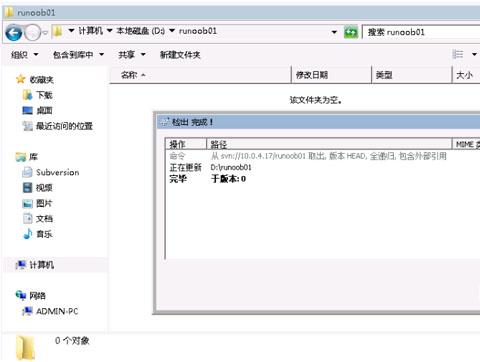Image resolution: width=480 pixels, height=362 pixels.
Task: Click the Forward navigation arrow
Action: tap(33, 33)
